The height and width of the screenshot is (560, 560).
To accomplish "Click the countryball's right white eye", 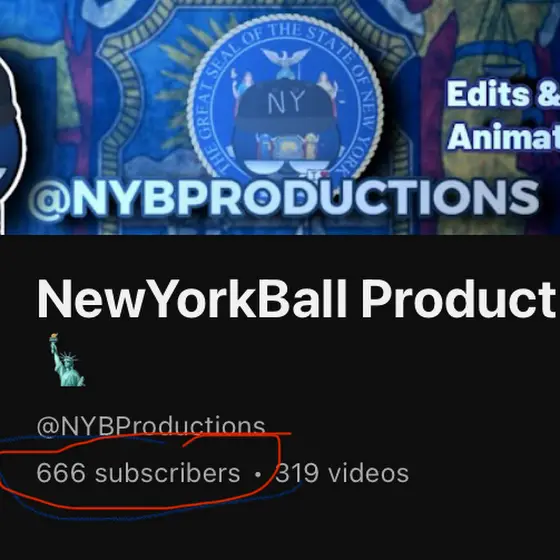I will click(x=309, y=167).
